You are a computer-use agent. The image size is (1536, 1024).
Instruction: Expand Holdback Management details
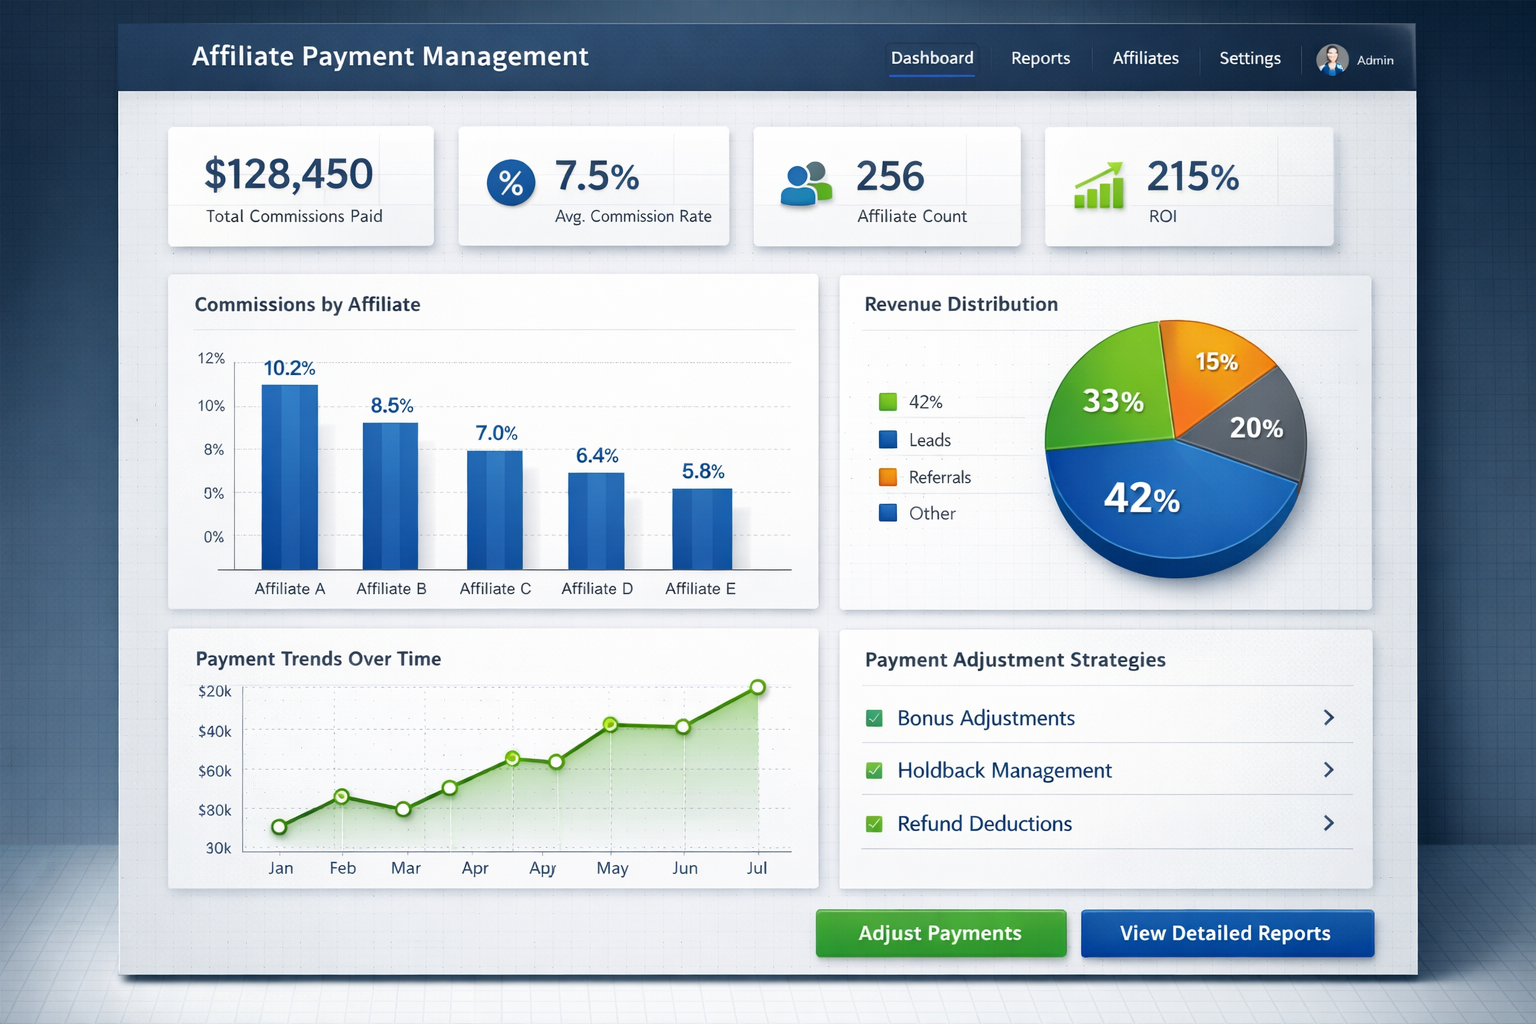click(1329, 770)
